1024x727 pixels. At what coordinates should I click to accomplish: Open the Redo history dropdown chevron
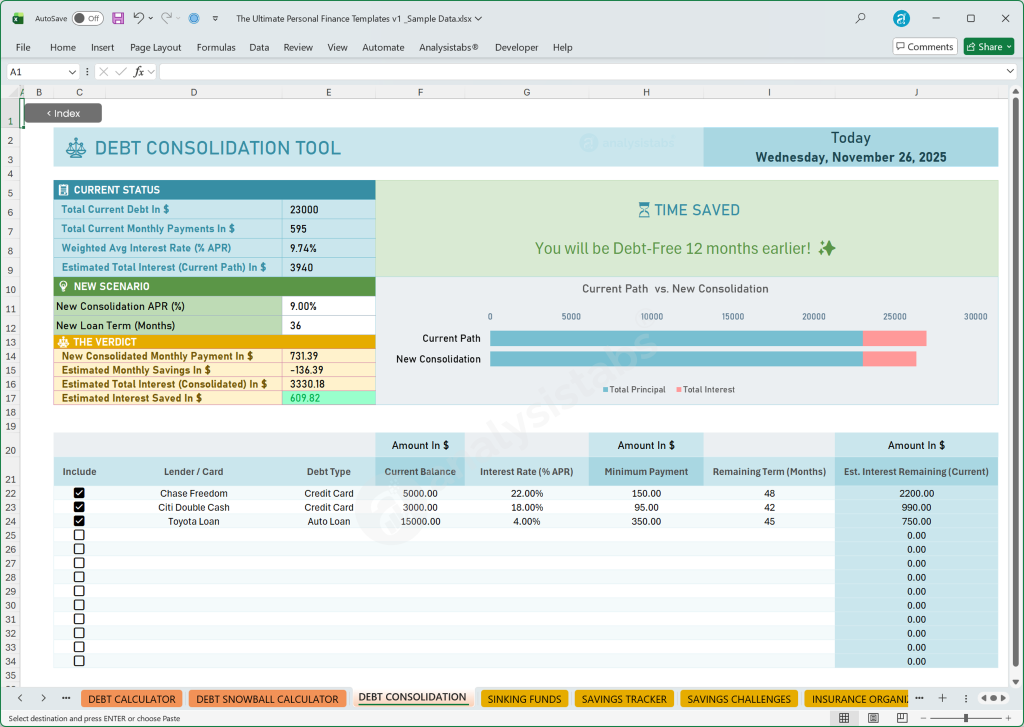click(x=176, y=18)
